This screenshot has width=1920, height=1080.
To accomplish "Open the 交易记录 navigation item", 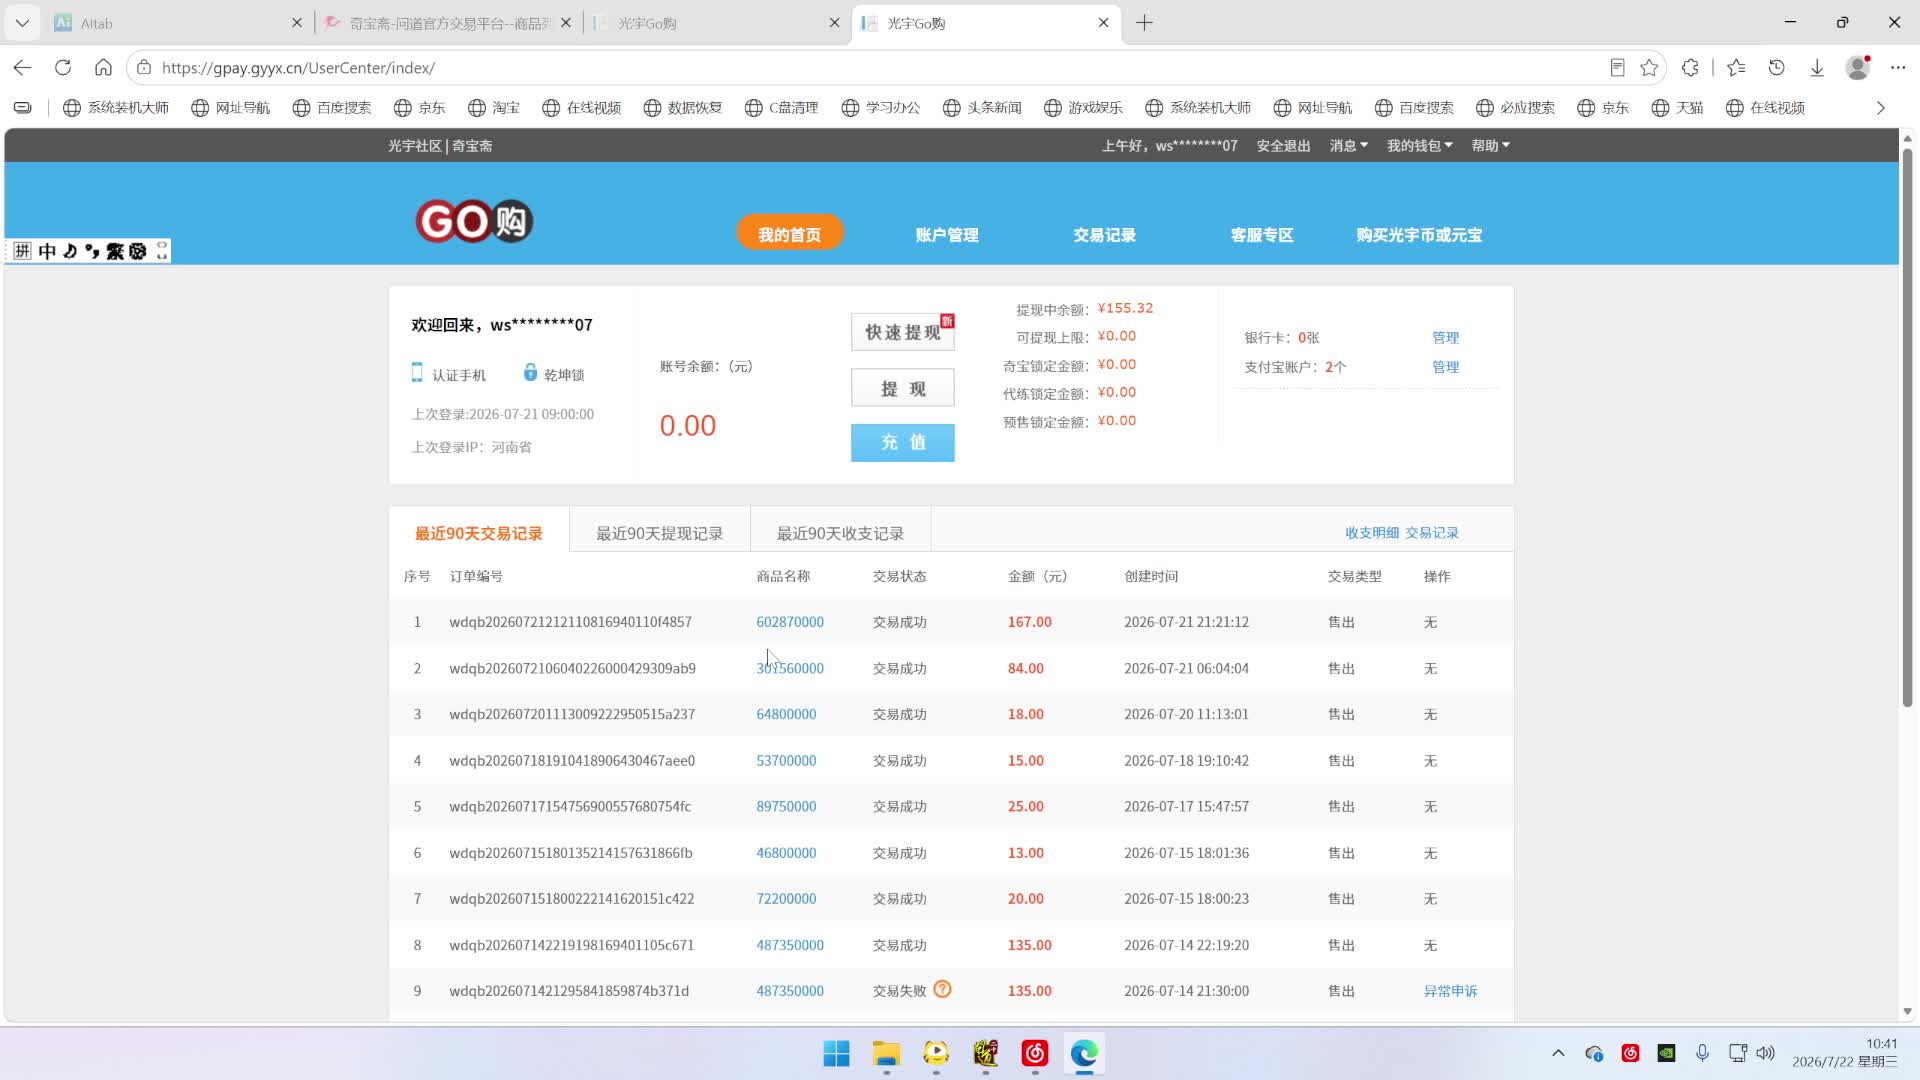I will point(1104,234).
